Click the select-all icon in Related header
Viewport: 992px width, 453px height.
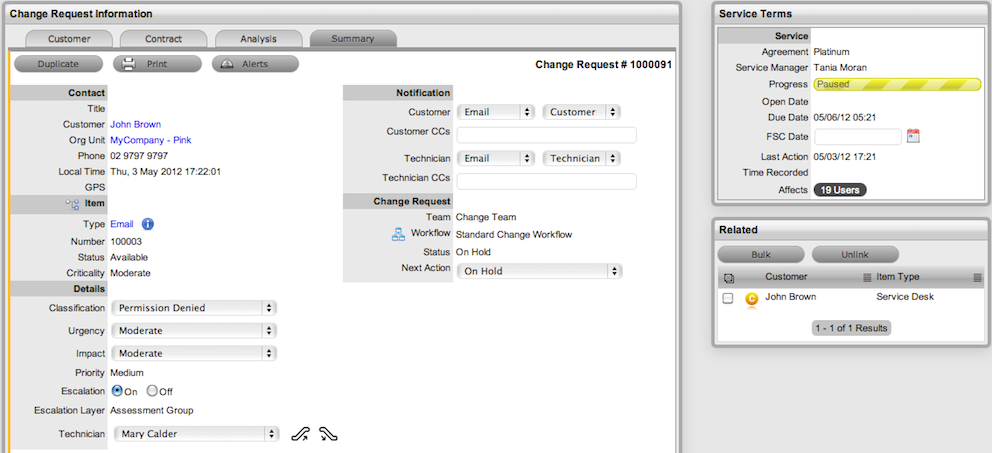(728, 278)
